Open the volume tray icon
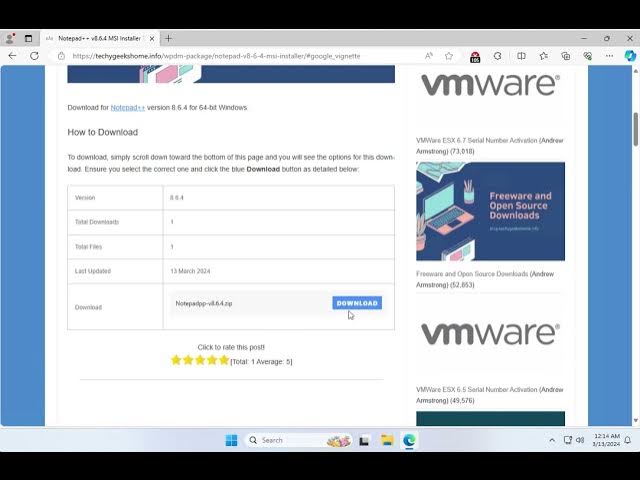The width and height of the screenshot is (640, 480). (x=580, y=440)
